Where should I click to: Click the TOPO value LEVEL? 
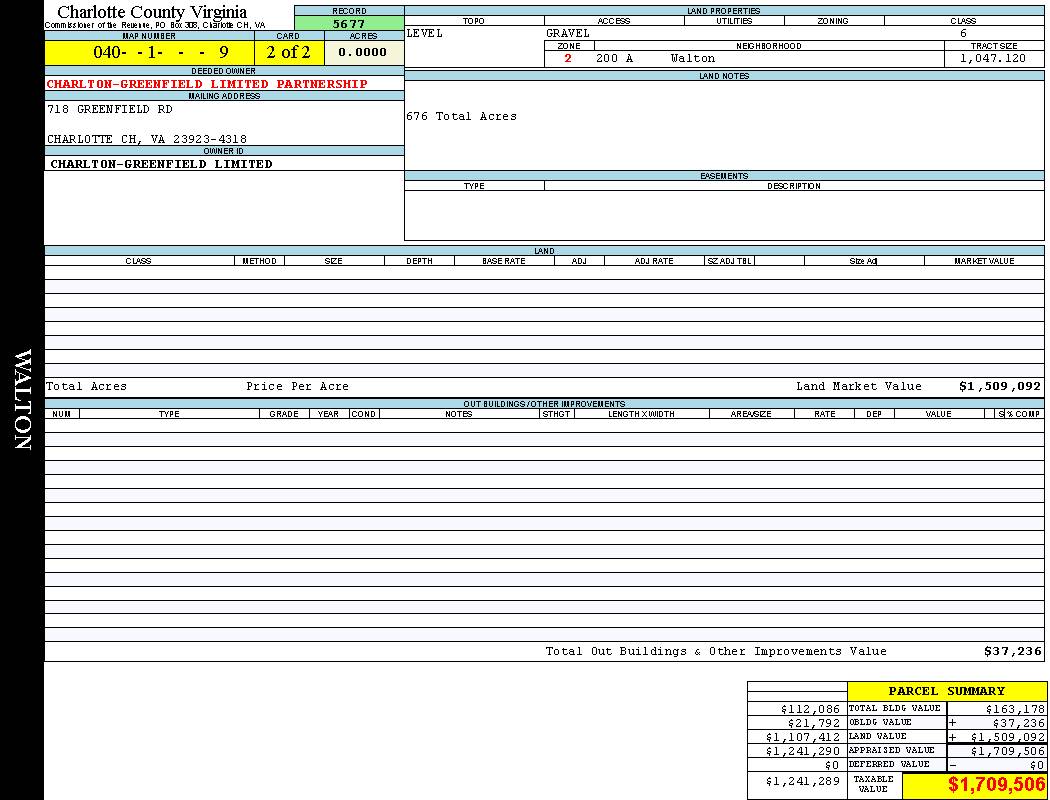(x=424, y=33)
